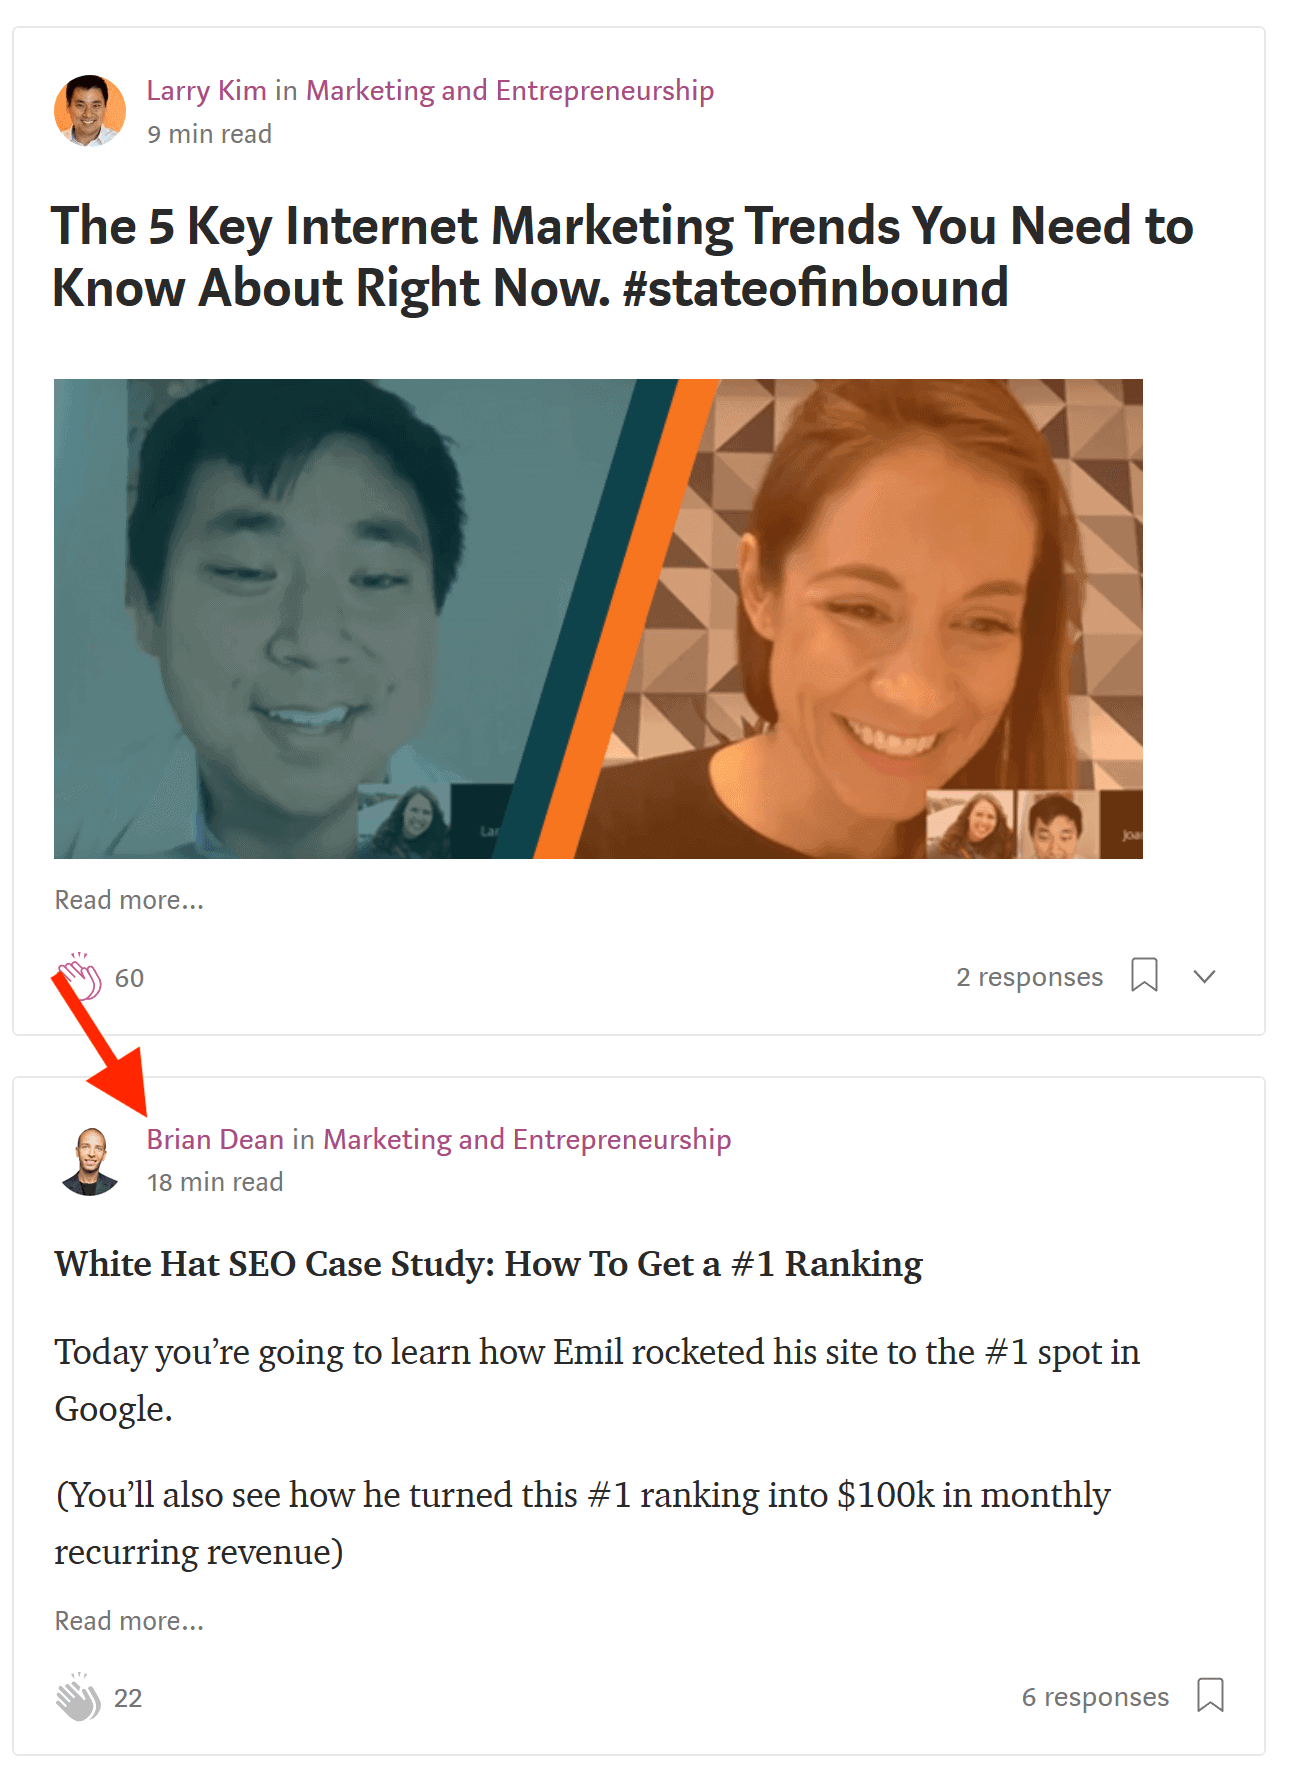Visit Larry Kim author link
Screen dimensions: 1294x1785
pyautogui.click(x=206, y=90)
